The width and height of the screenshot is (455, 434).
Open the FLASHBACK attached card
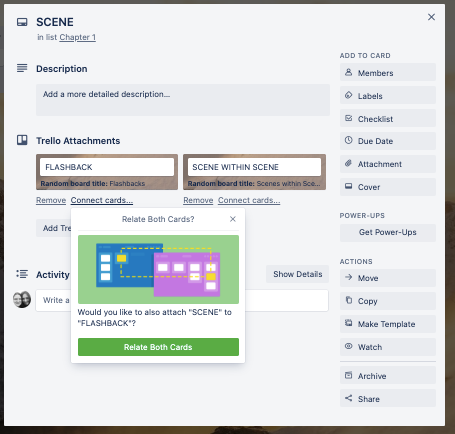(x=107, y=172)
